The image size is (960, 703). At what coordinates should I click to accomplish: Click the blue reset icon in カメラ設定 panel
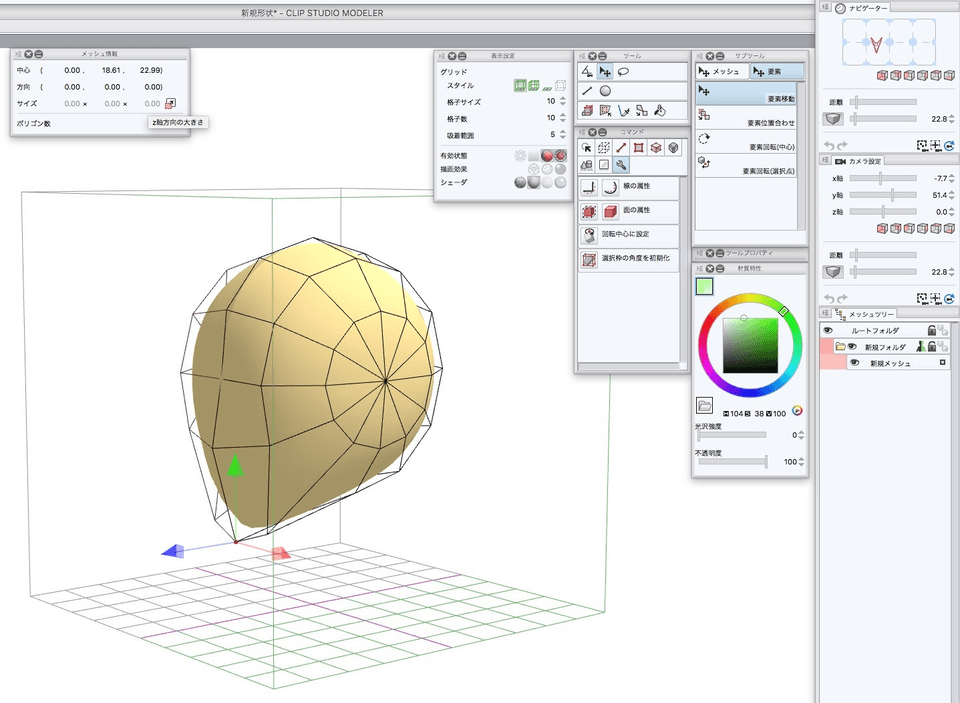(949, 299)
